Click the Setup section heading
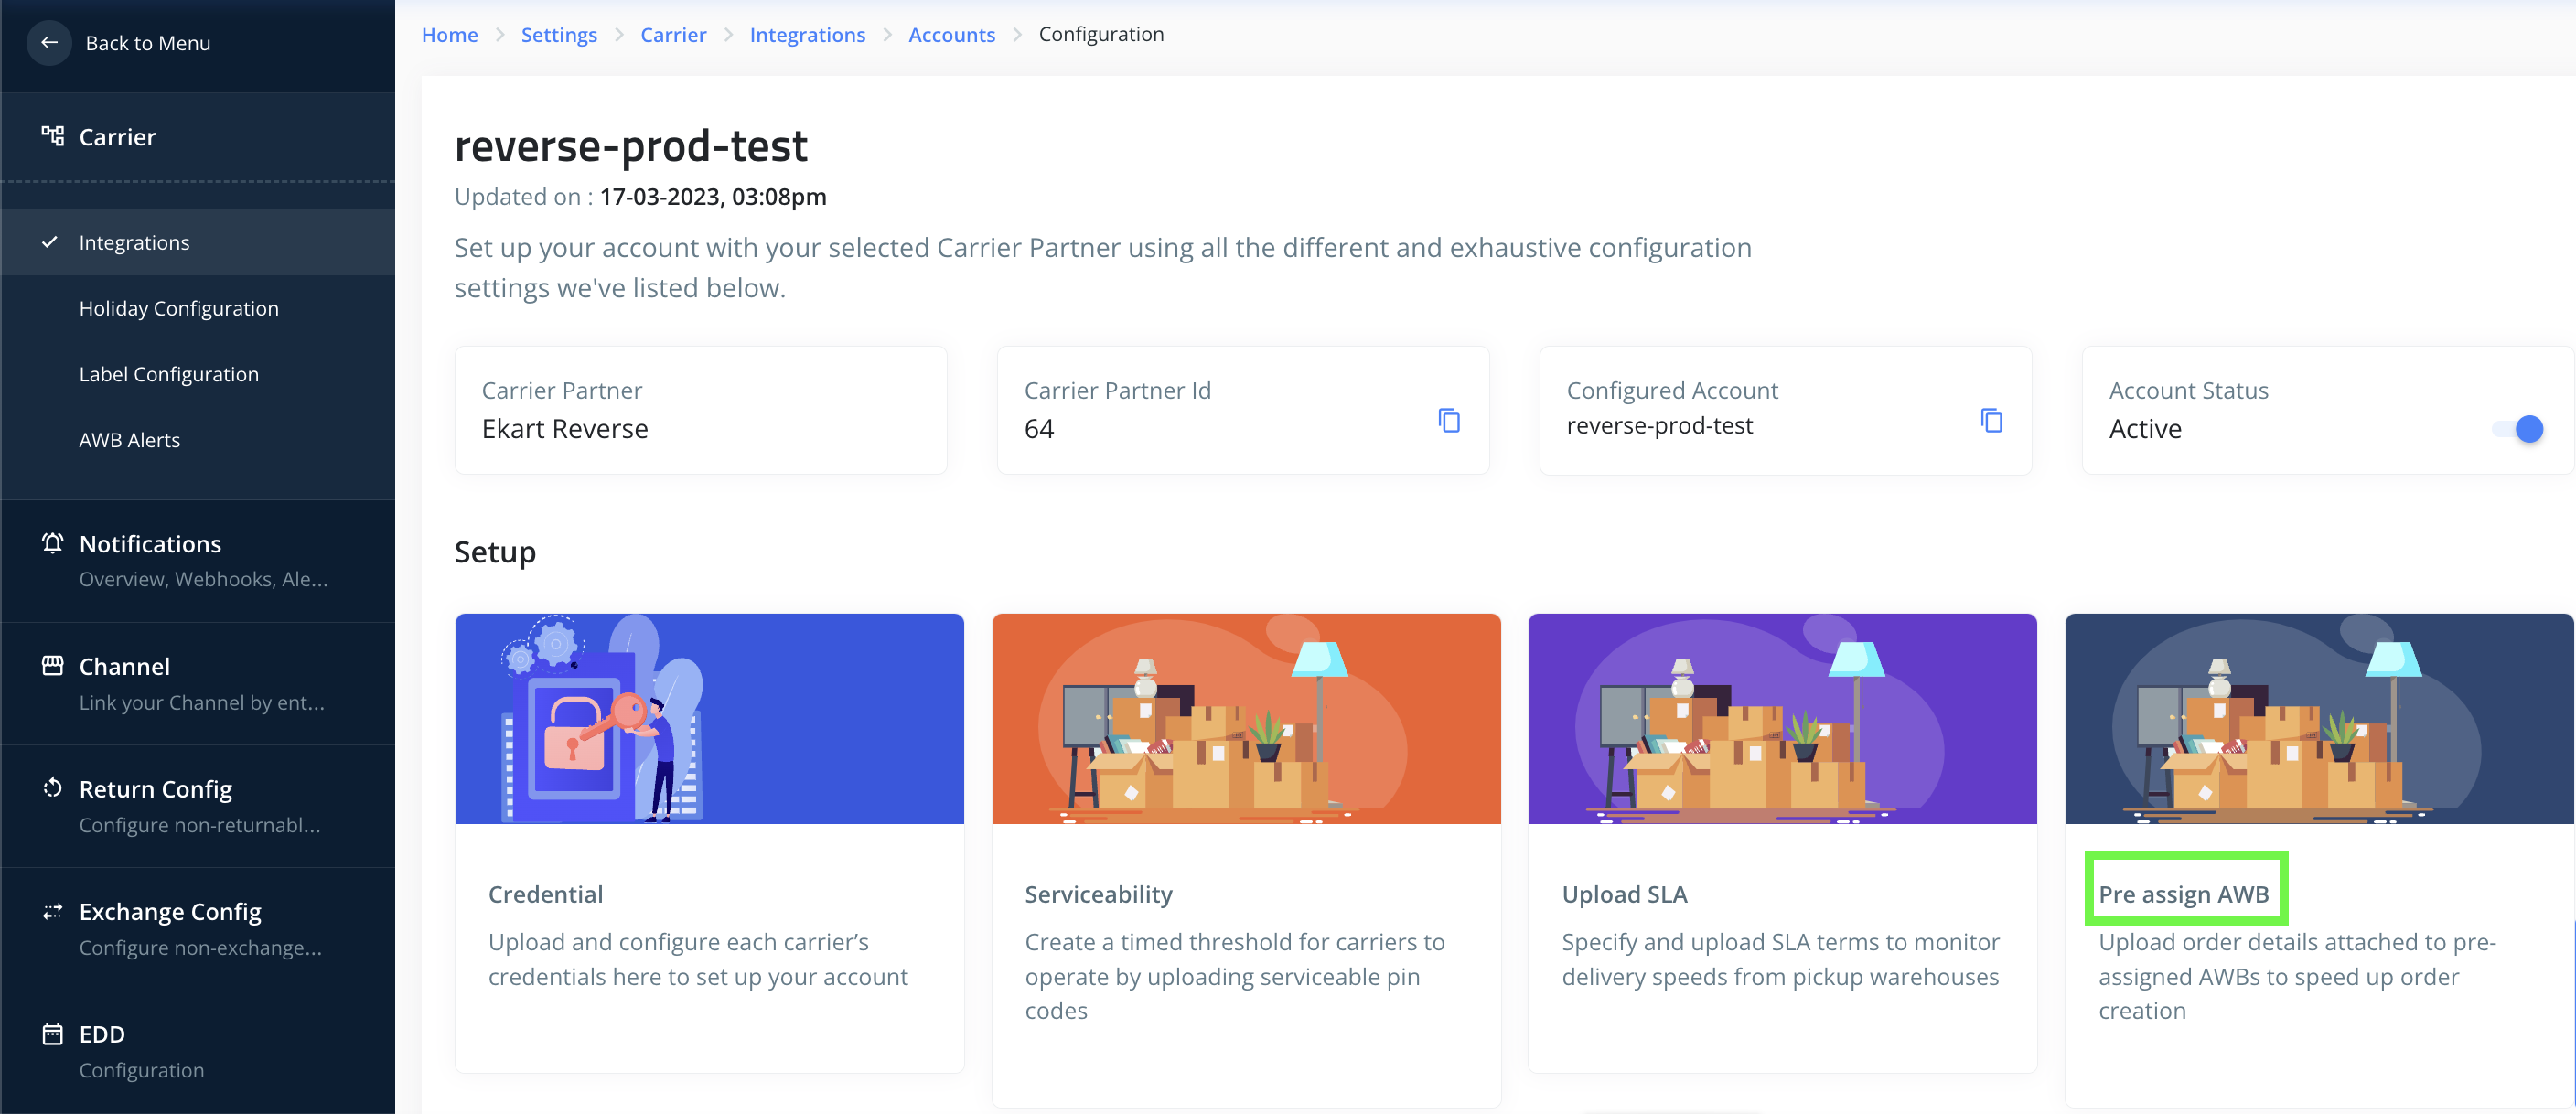Viewport: 2576px width, 1114px height. point(495,552)
